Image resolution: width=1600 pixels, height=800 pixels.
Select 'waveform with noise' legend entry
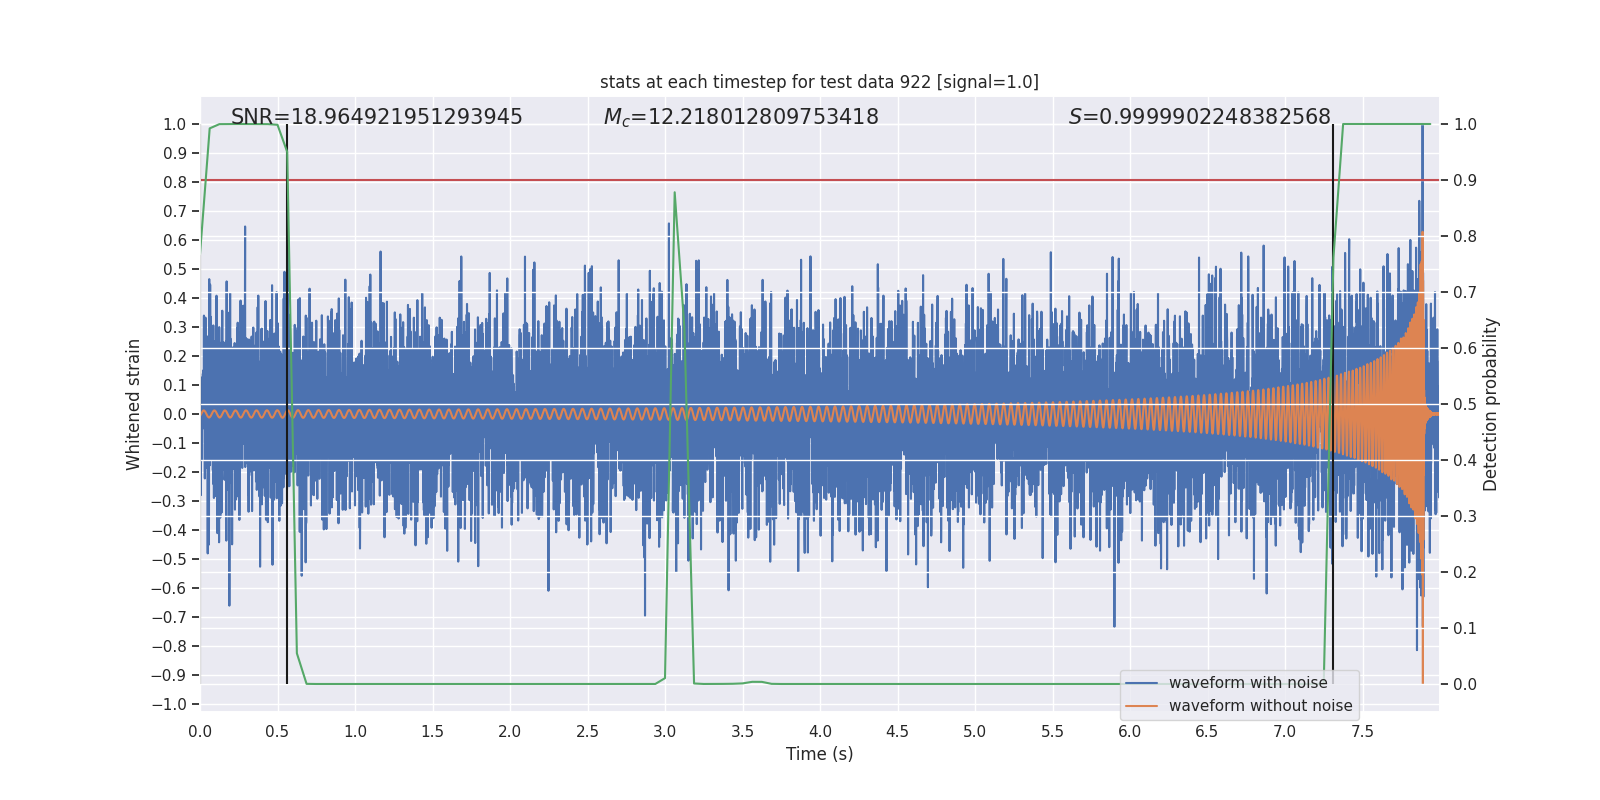tap(1248, 683)
